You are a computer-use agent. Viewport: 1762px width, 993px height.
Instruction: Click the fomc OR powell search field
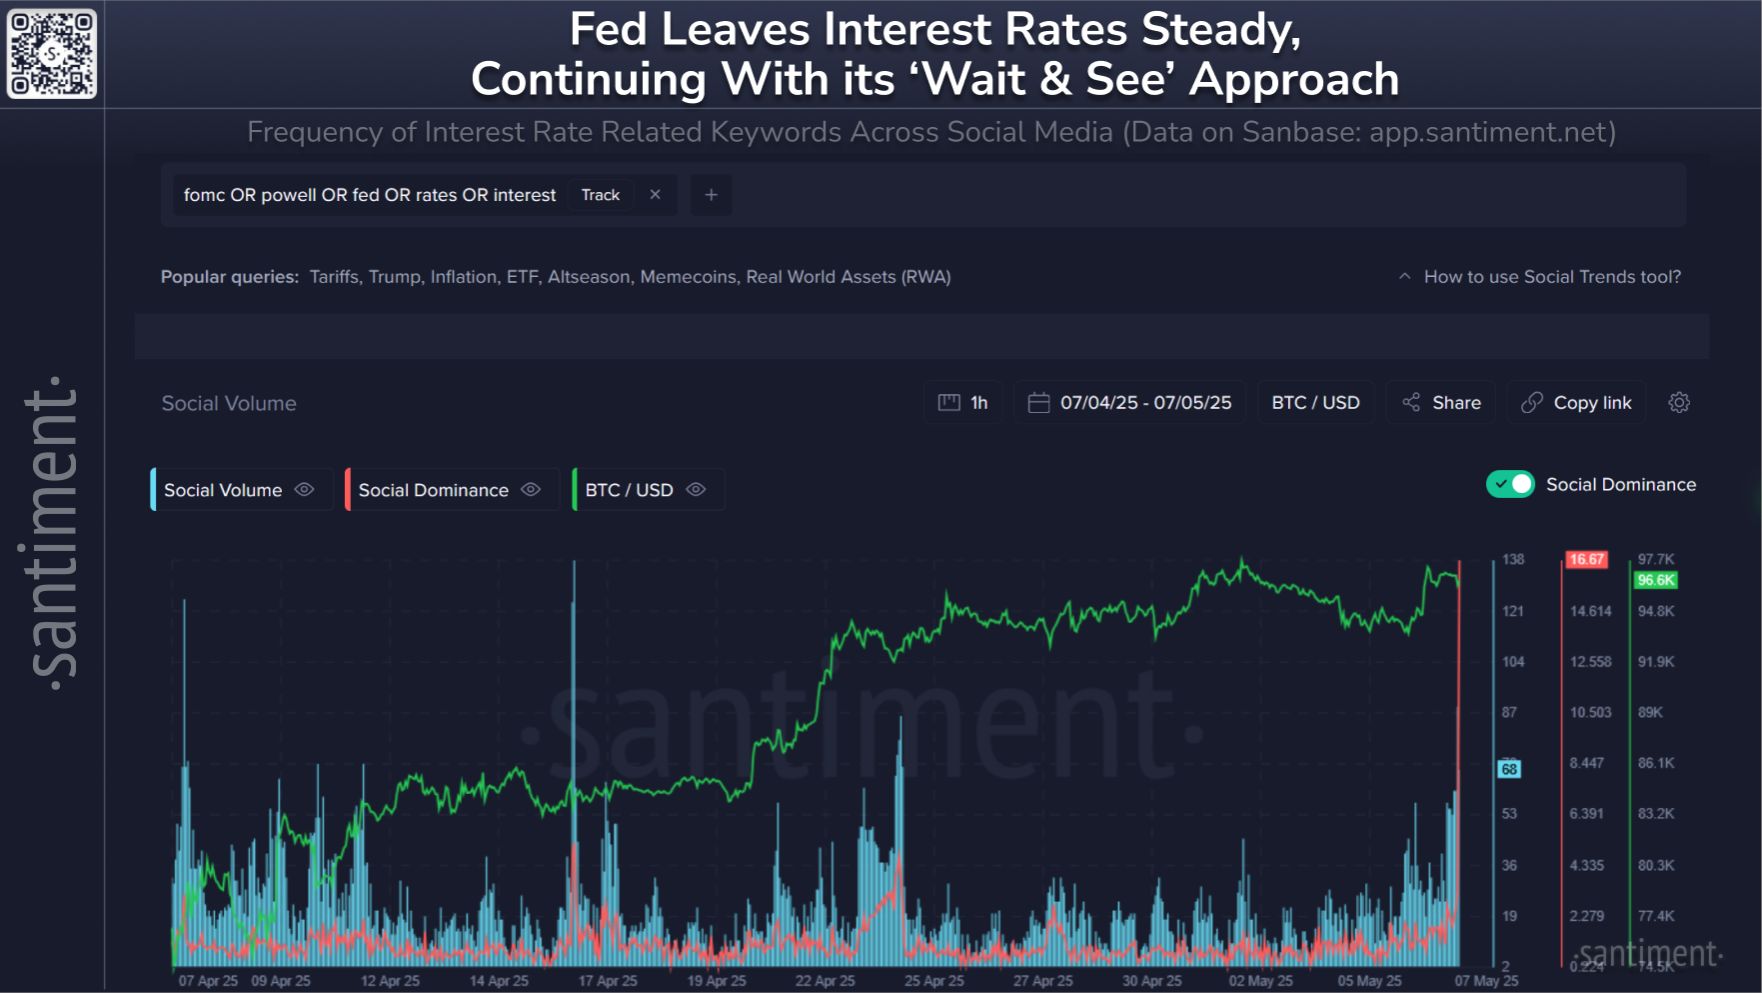point(369,195)
